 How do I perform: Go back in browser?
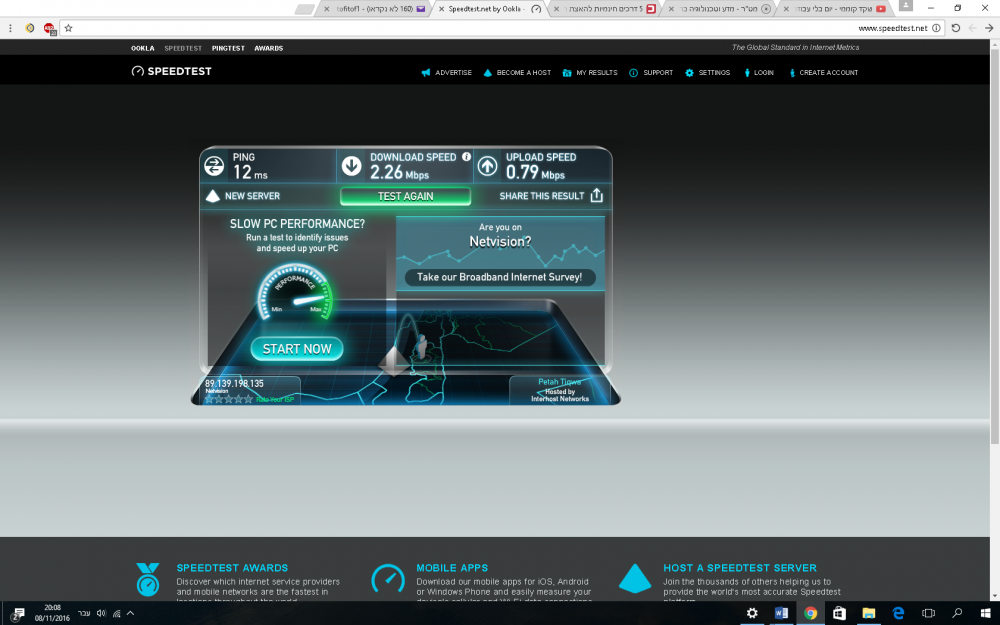pyautogui.click(x=989, y=28)
